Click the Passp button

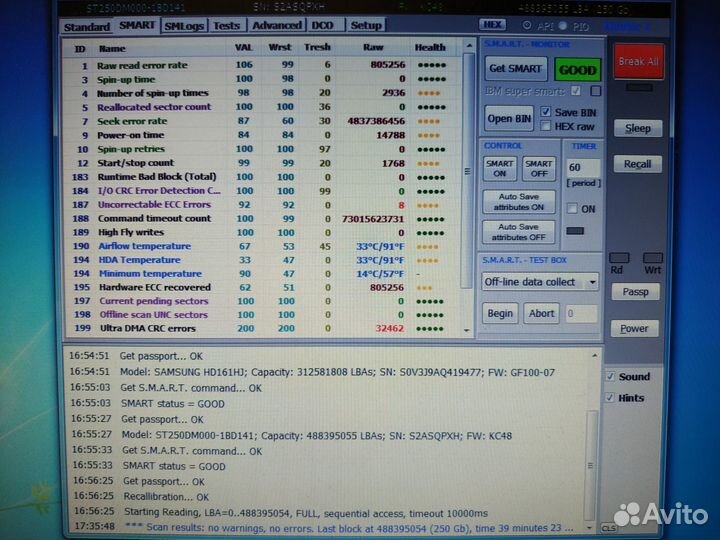coord(636,292)
